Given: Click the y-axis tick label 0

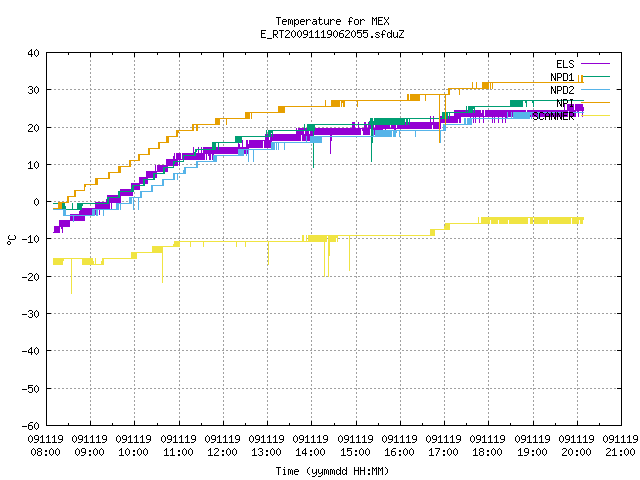Looking at the screenshot, I should (37, 202).
